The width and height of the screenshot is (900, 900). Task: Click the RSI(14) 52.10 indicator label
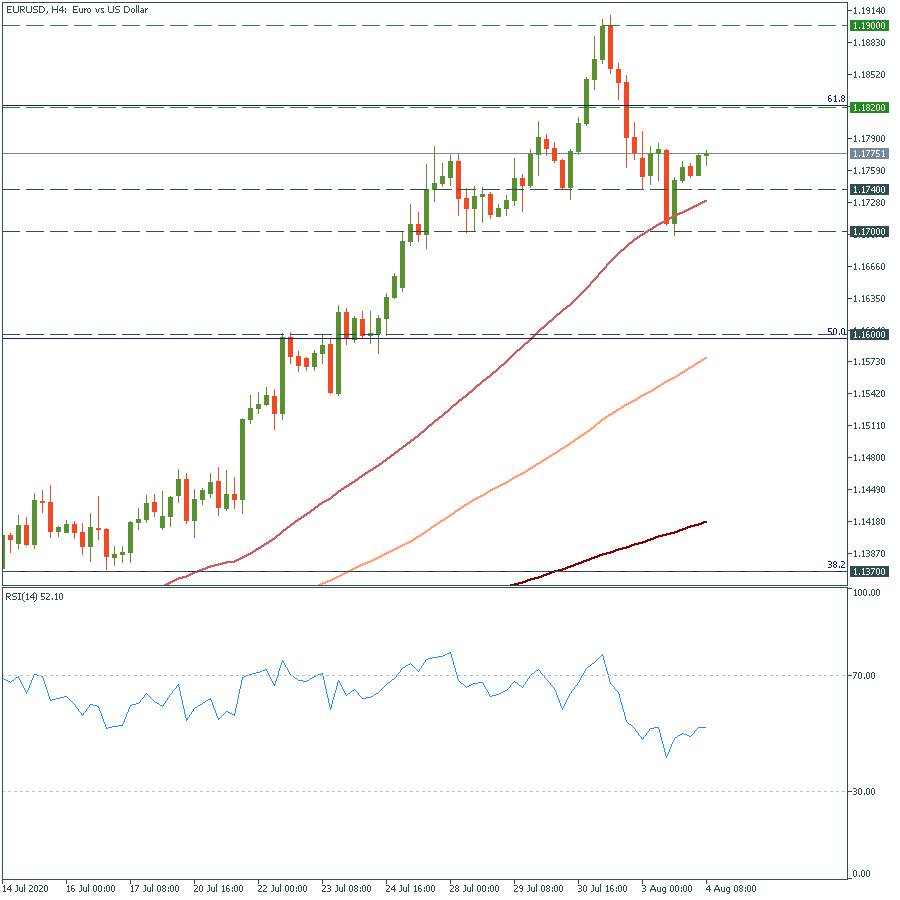[34, 597]
